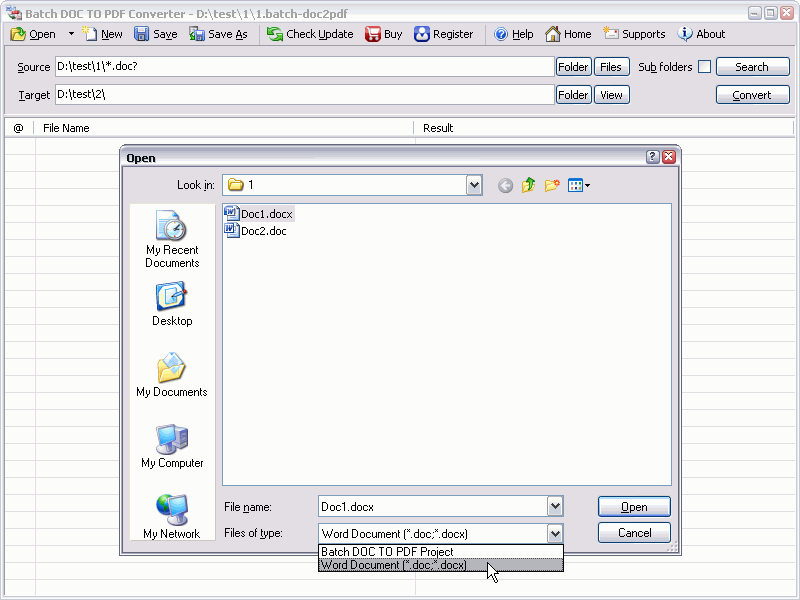Viewport: 800px width, 600px height.
Task: Create a new project with New
Action: click(103, 34)
